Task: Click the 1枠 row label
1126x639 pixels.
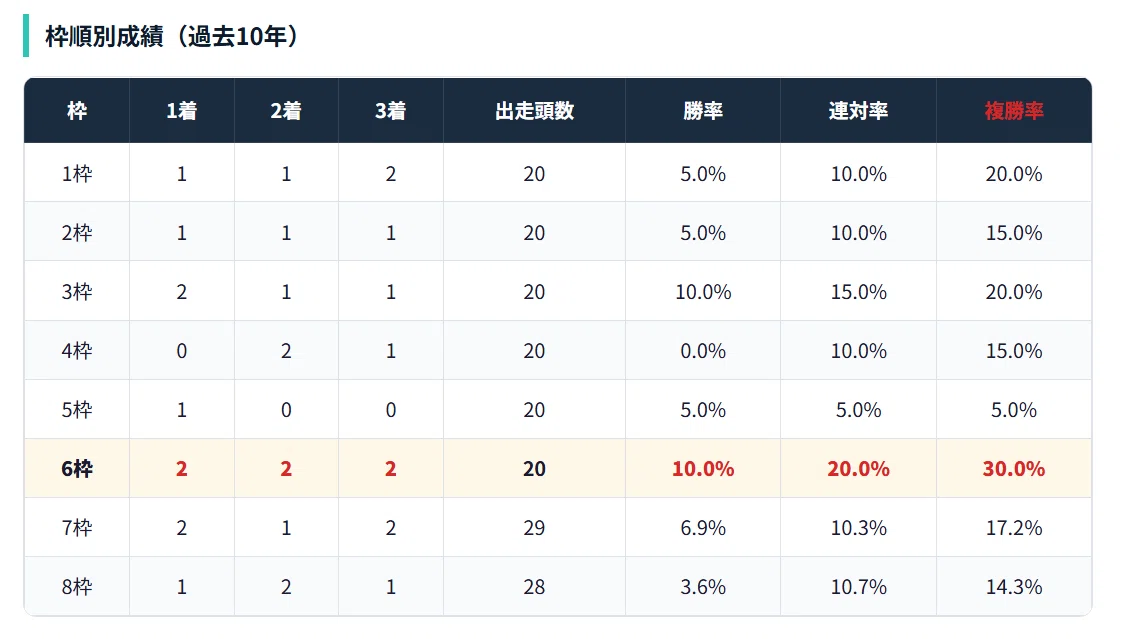Action: (x=77, y=174)
